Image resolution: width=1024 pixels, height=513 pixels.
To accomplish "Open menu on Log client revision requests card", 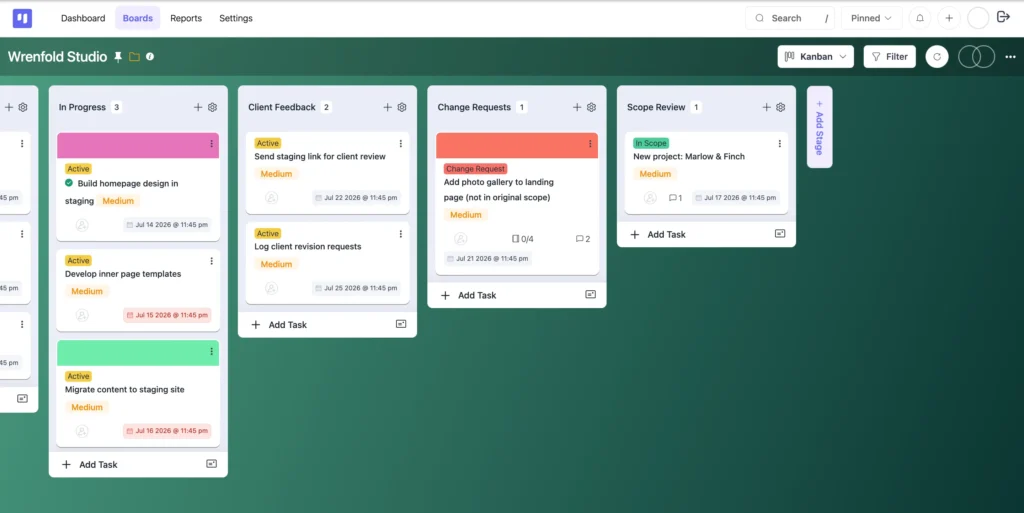I will click(401, 234).
